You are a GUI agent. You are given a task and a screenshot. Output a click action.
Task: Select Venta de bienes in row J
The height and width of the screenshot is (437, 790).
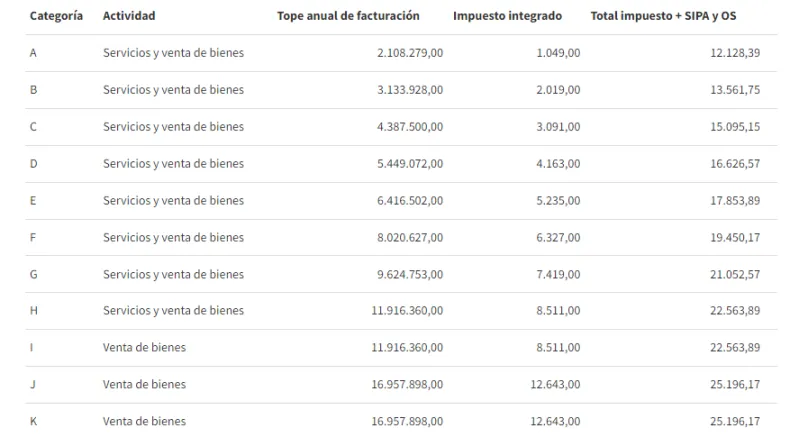click(x=144, y=385)
